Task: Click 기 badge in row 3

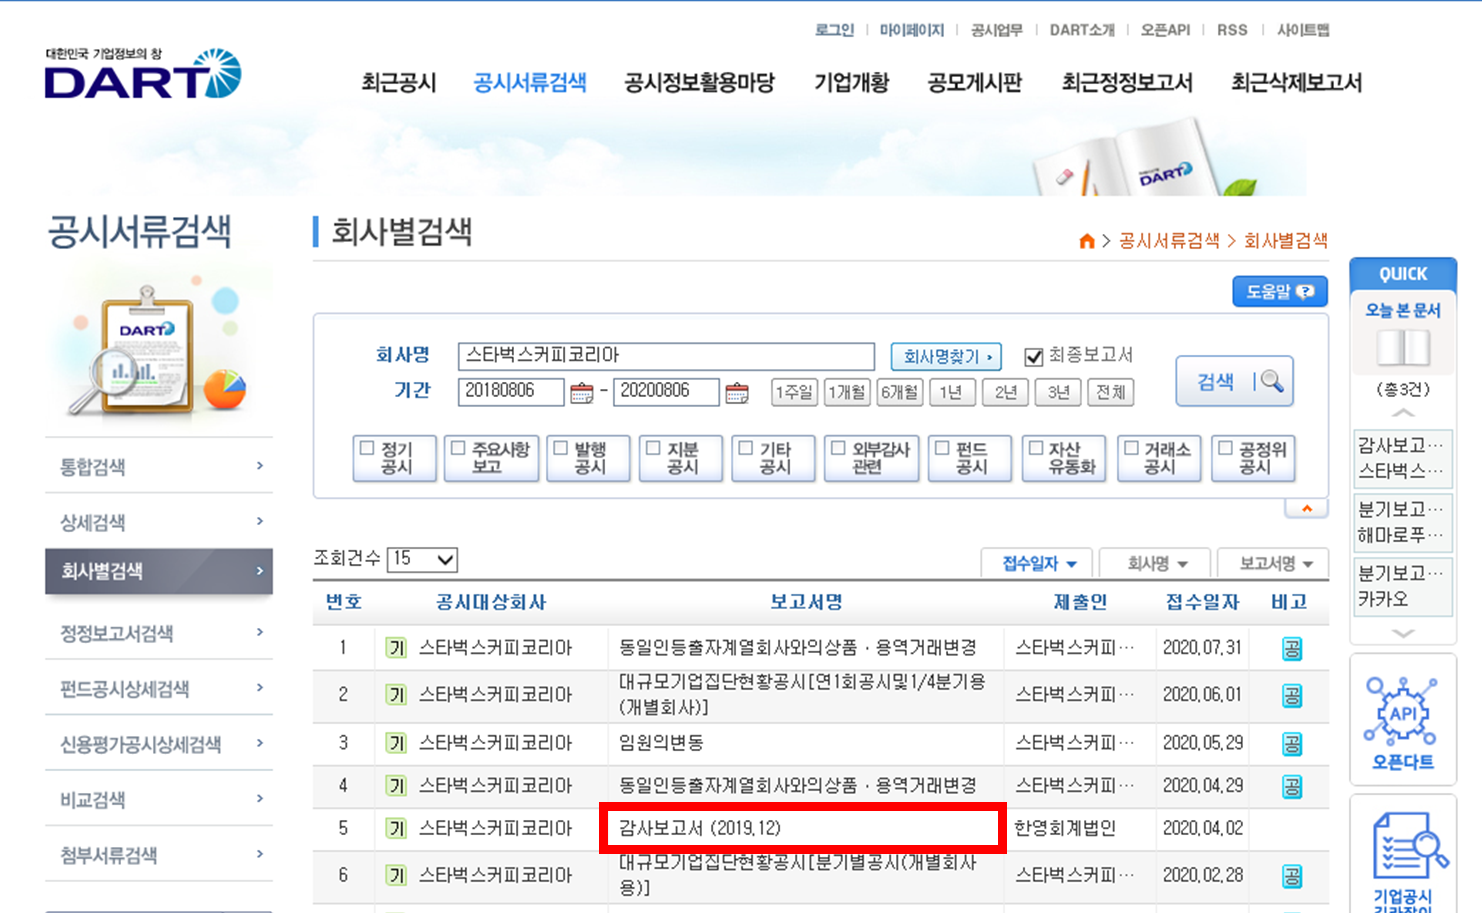Action: click(x=396, y=743)
